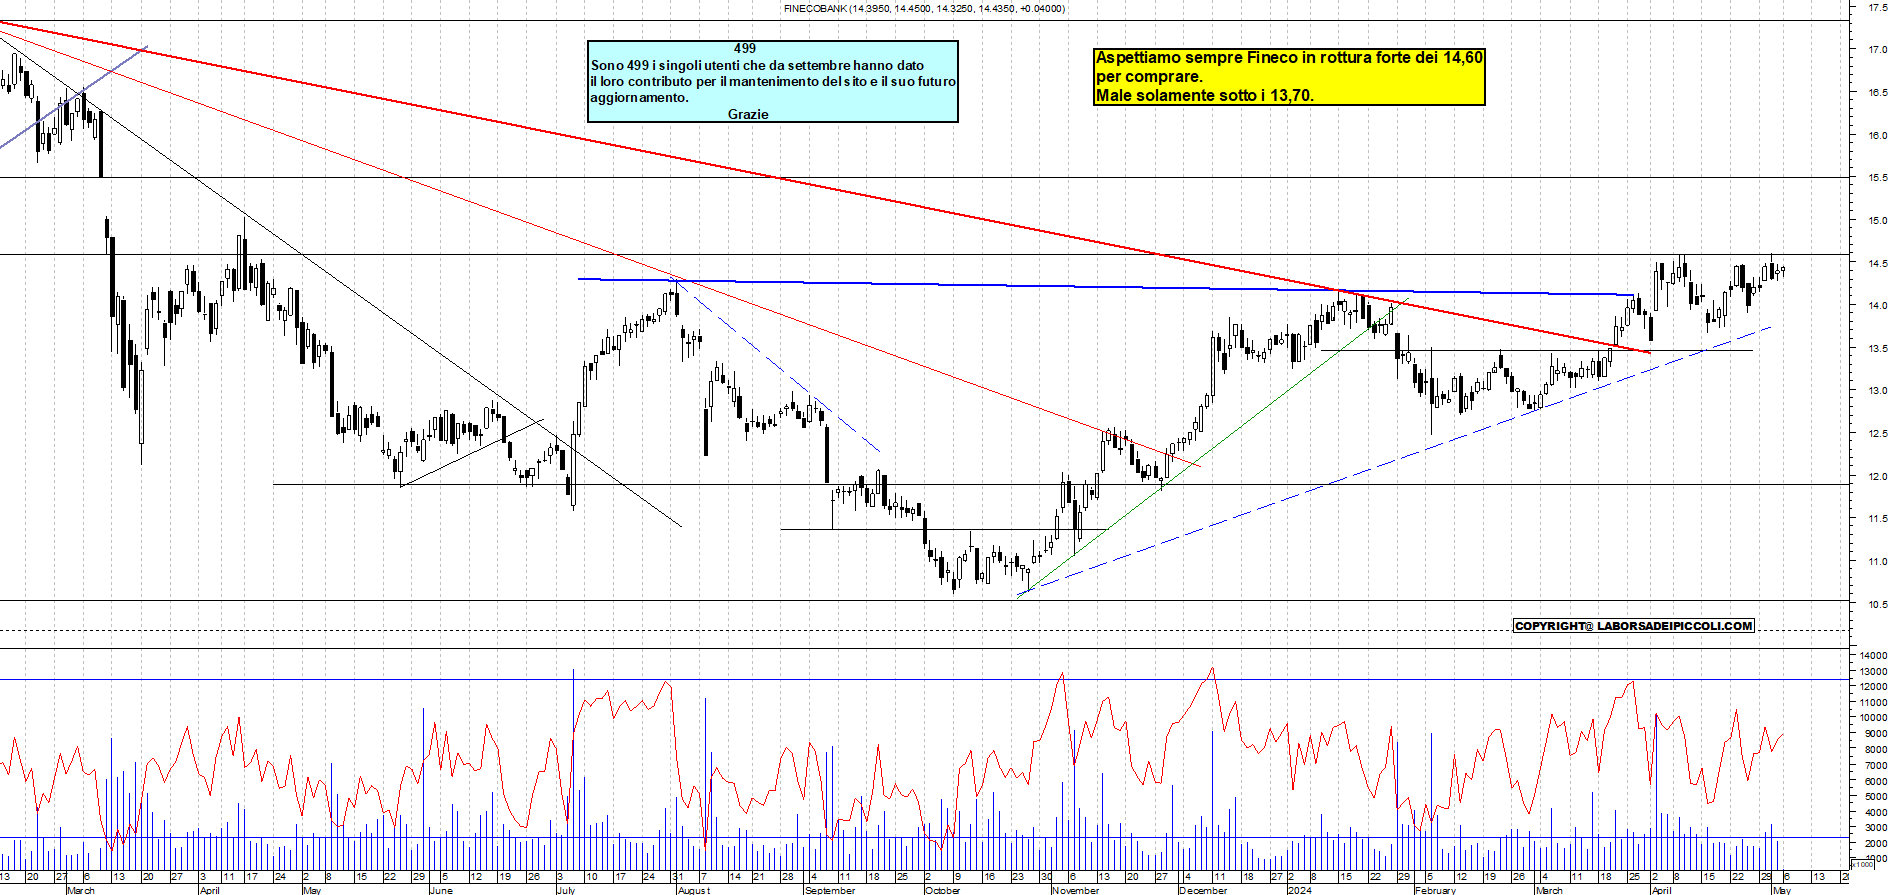Click the 13.5 price axis label
The image size is (1890, 895).
click(x=1877, y=348)
